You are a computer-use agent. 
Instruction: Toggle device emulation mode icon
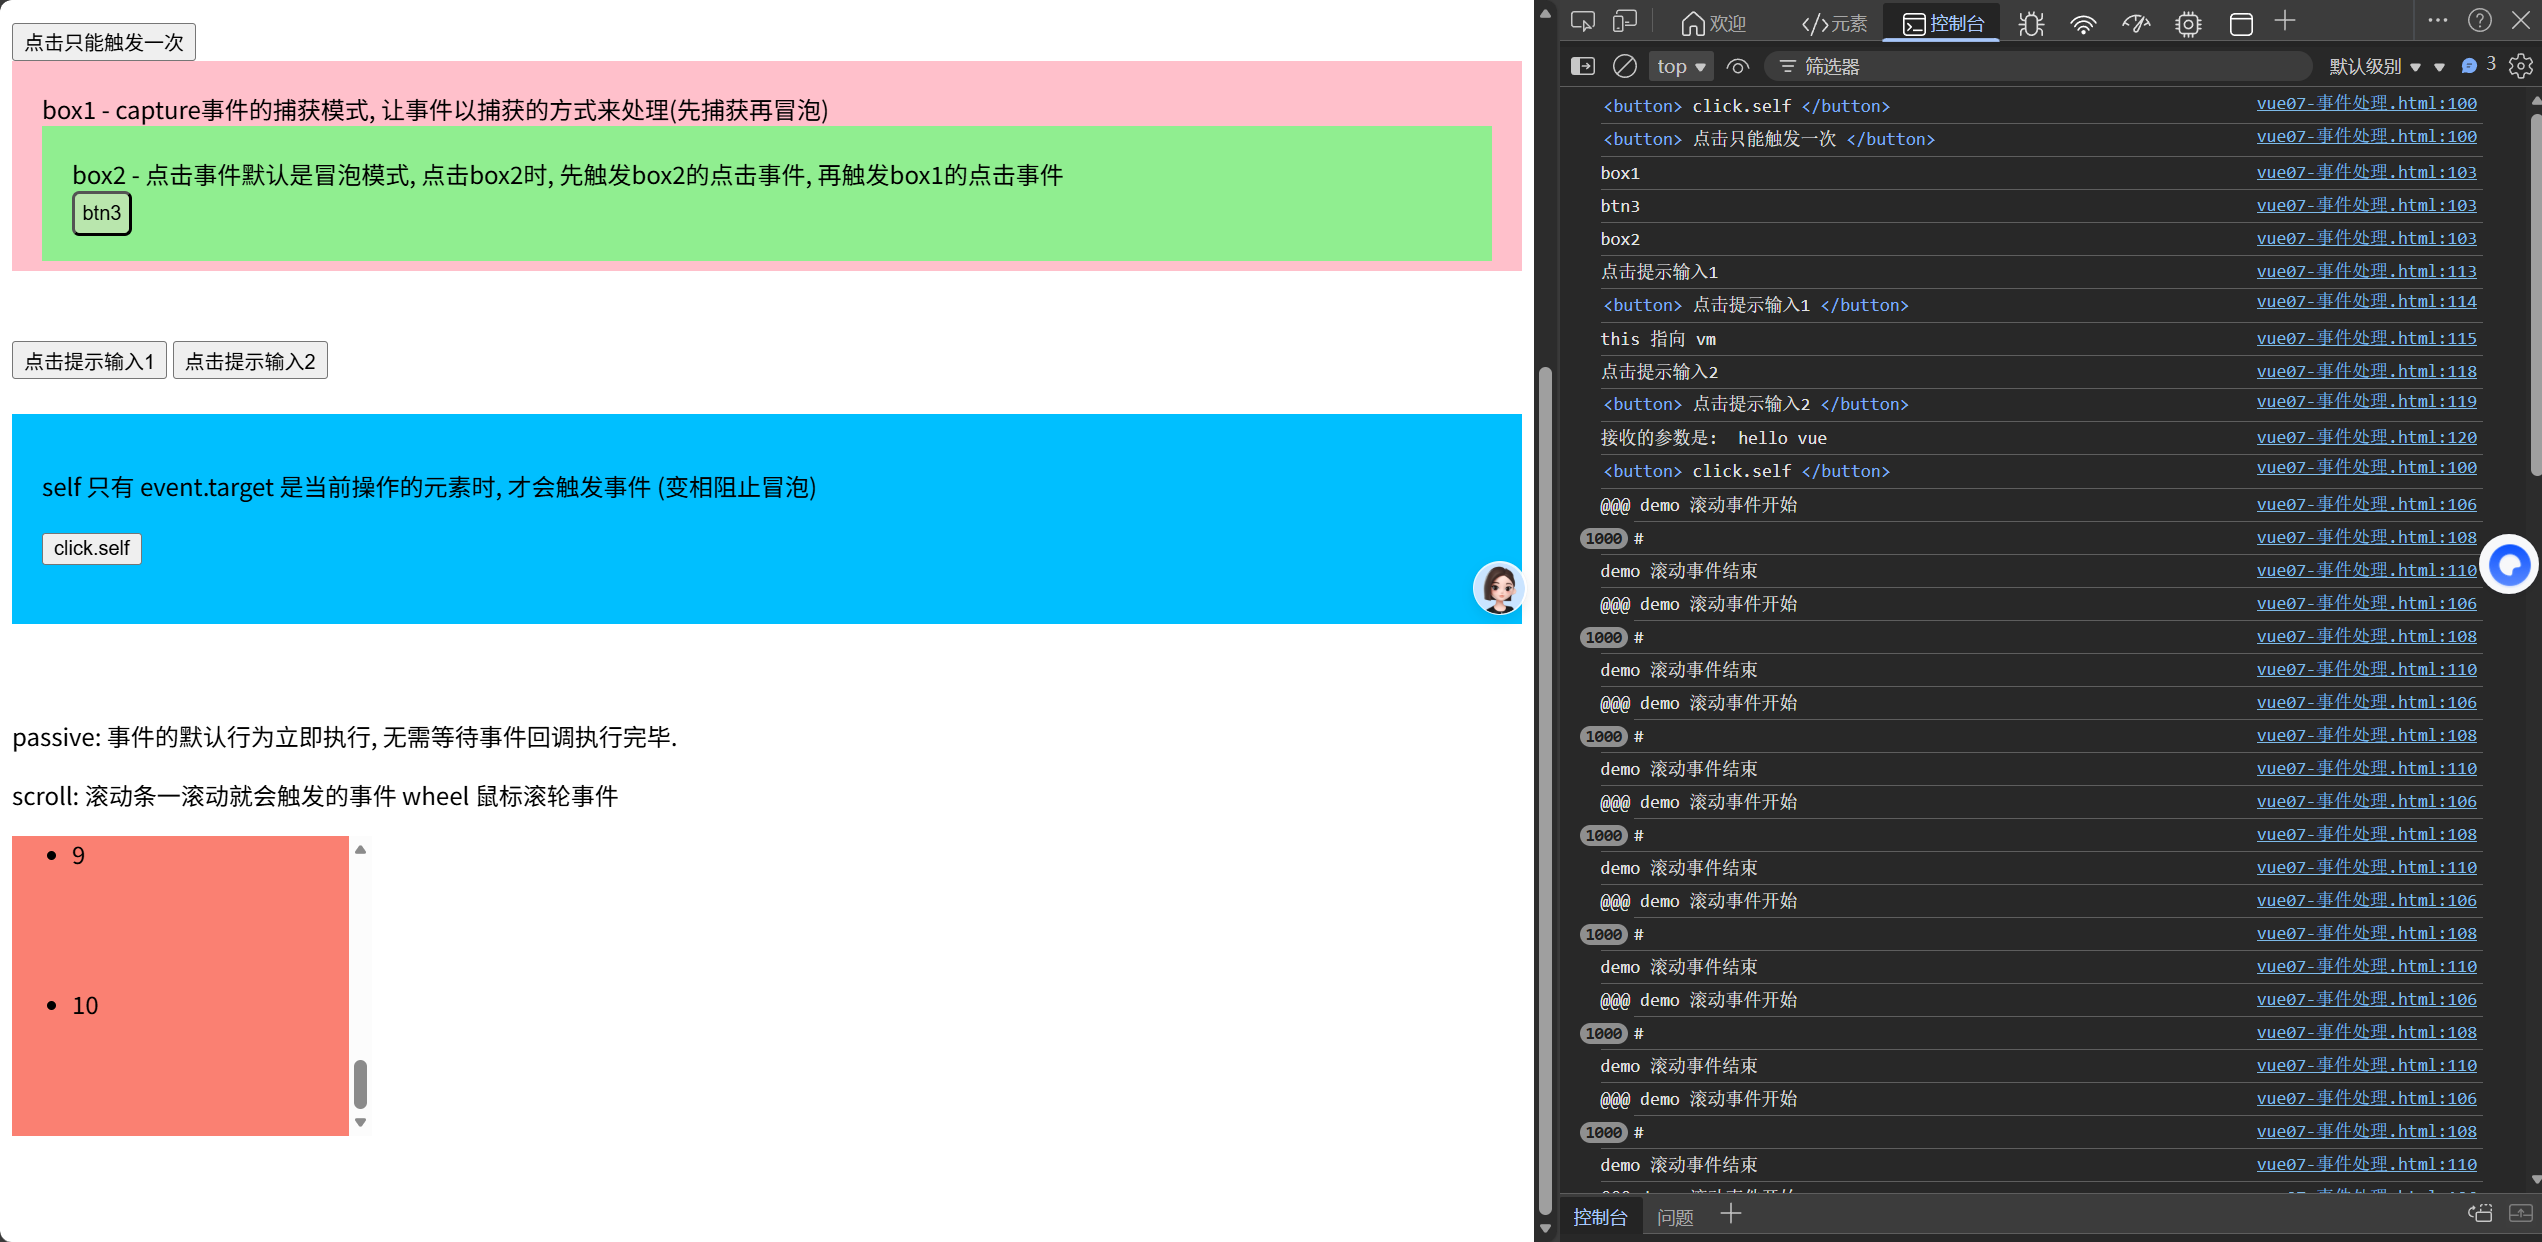pos(1625,22)
